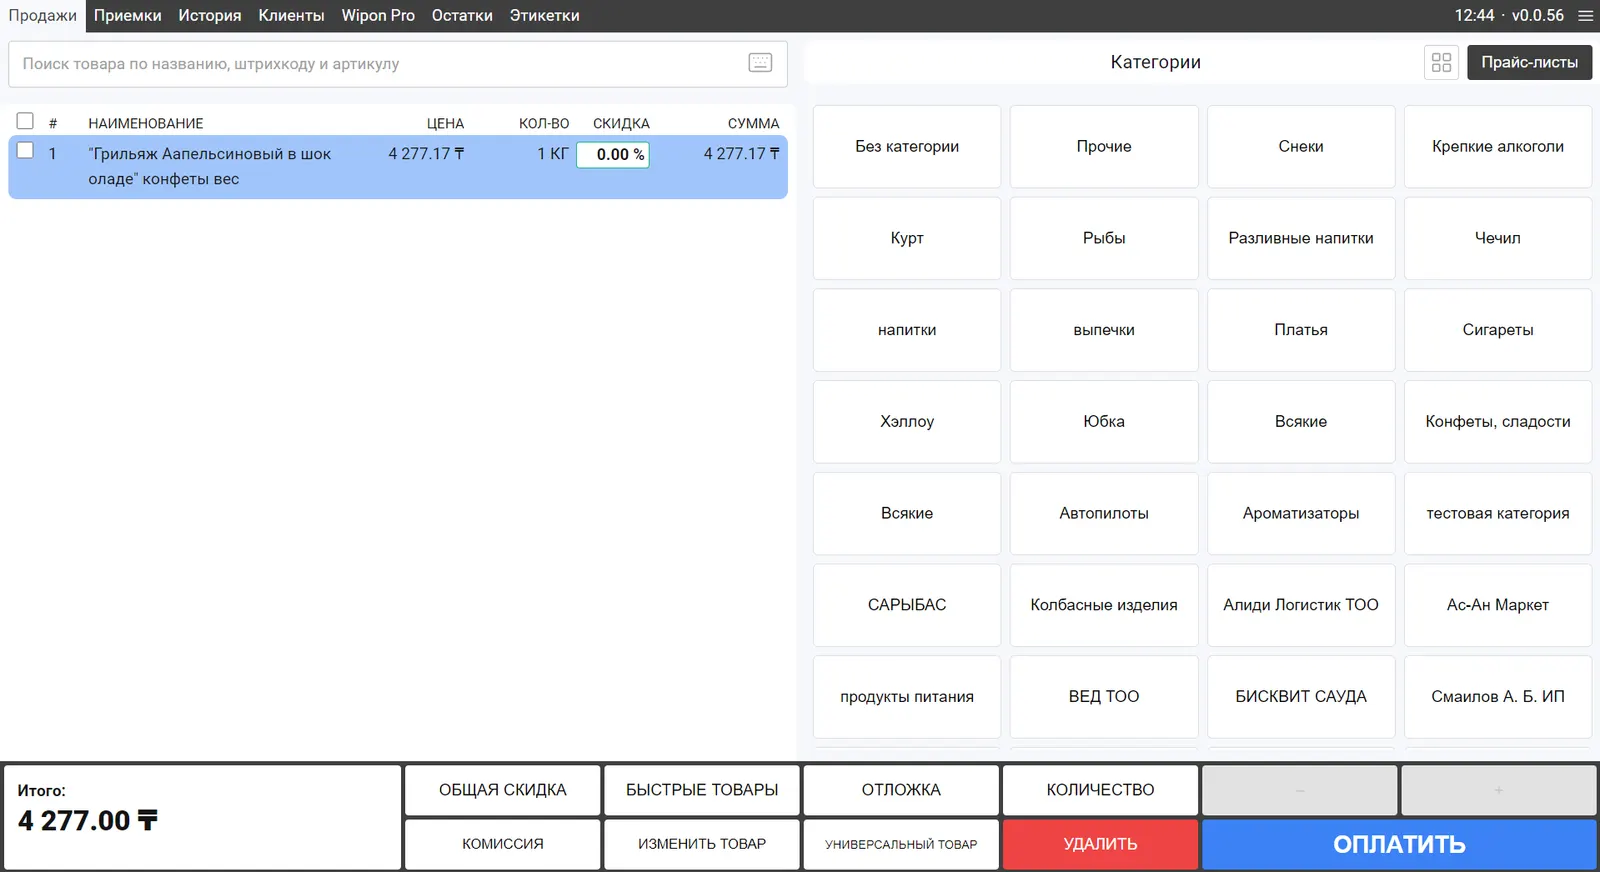
Task: Switch to the Остатки tab
Action: tap(462, 16)
